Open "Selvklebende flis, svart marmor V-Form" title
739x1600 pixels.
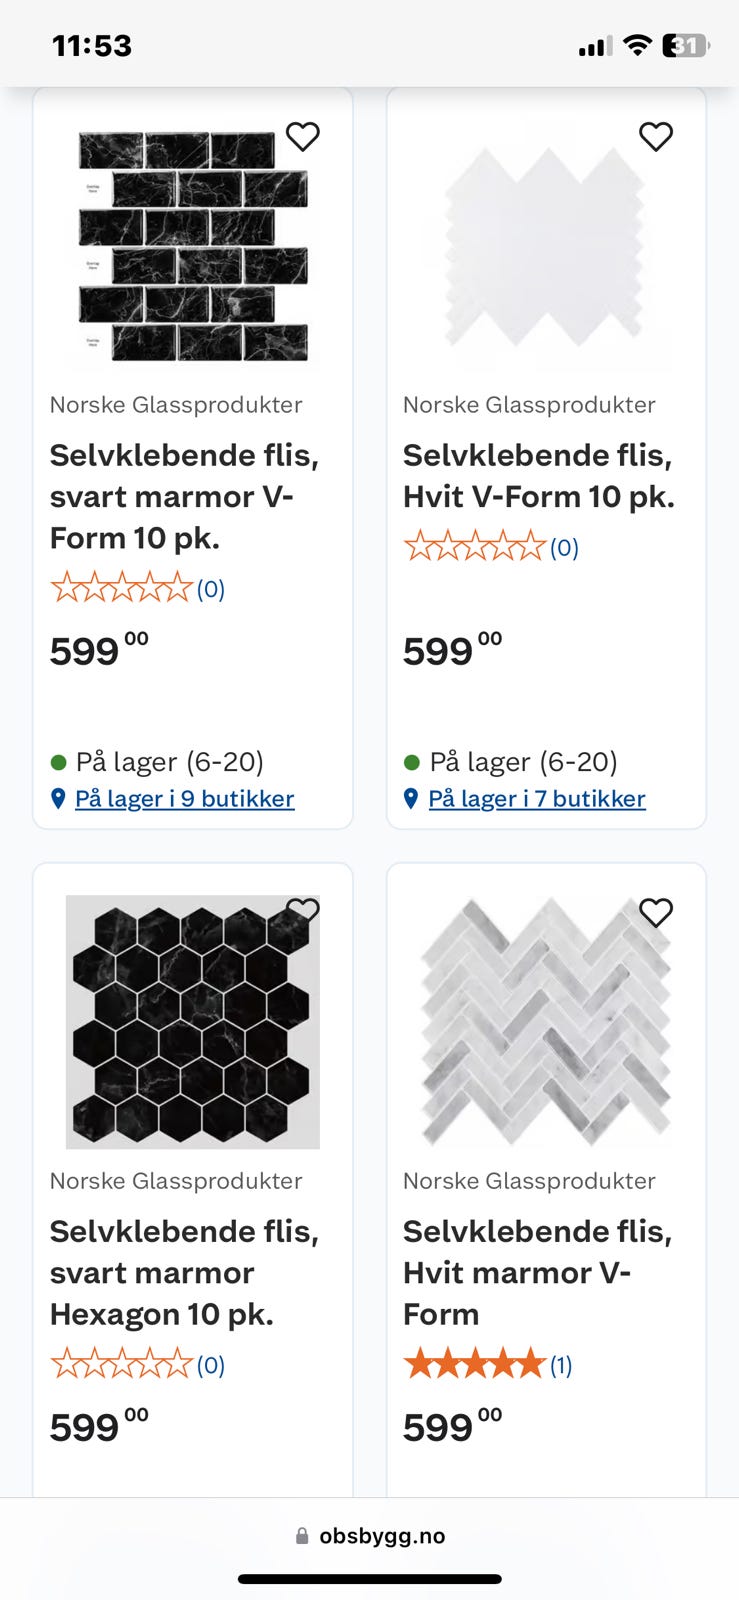(x=185, y=497)
